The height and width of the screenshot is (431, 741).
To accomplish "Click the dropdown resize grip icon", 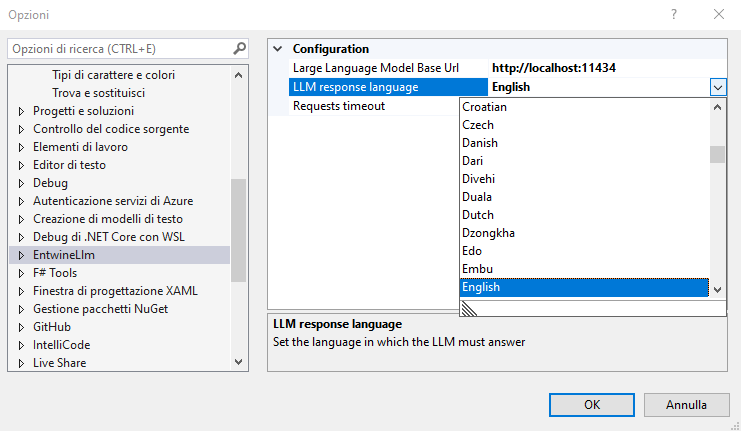I will 469,309.
